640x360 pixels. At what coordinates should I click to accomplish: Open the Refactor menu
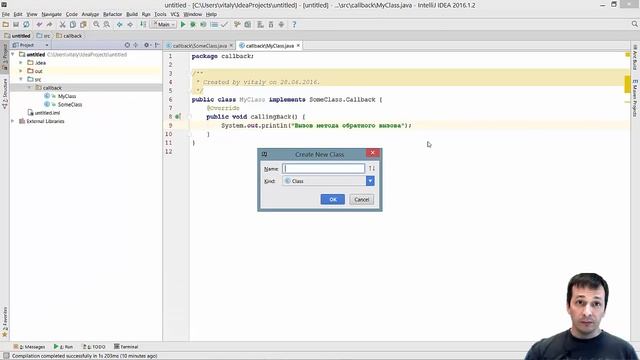point(112,14)
